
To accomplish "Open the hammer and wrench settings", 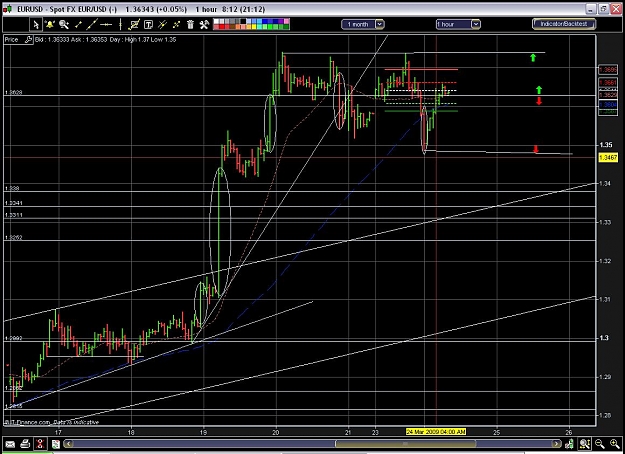I will (x=204, y=25).
